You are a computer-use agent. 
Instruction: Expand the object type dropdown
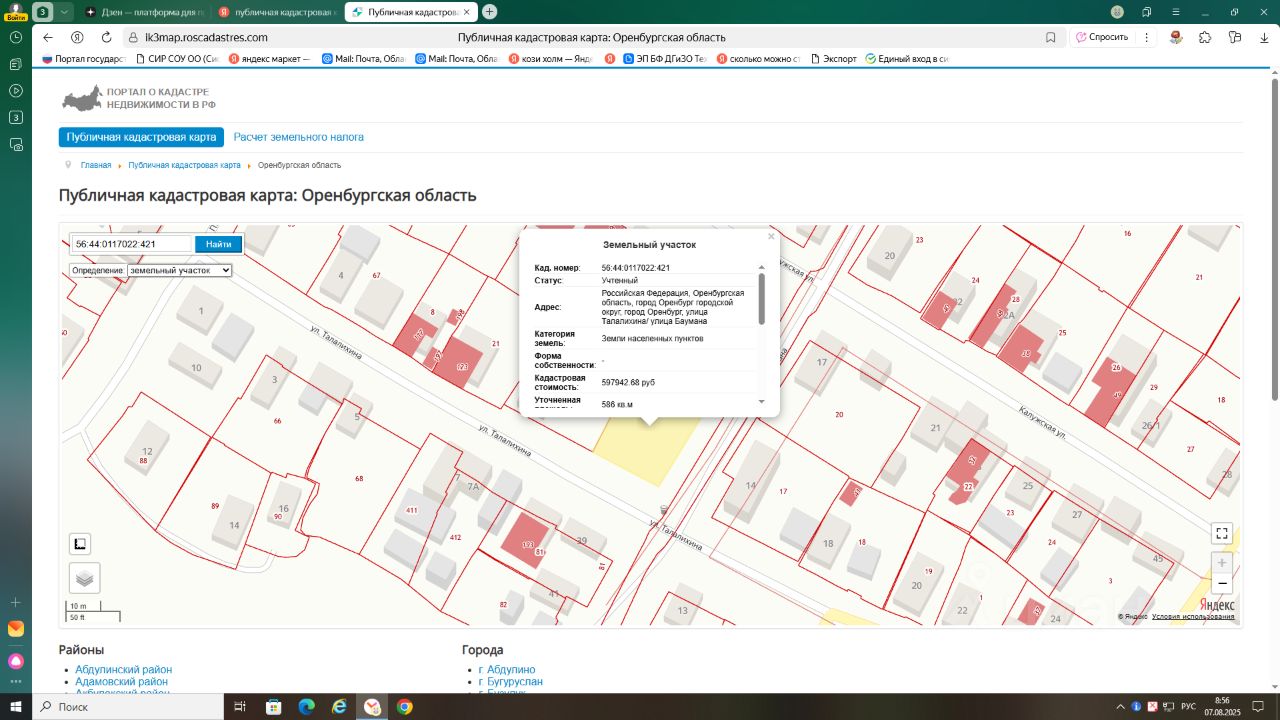click(180, 270)
